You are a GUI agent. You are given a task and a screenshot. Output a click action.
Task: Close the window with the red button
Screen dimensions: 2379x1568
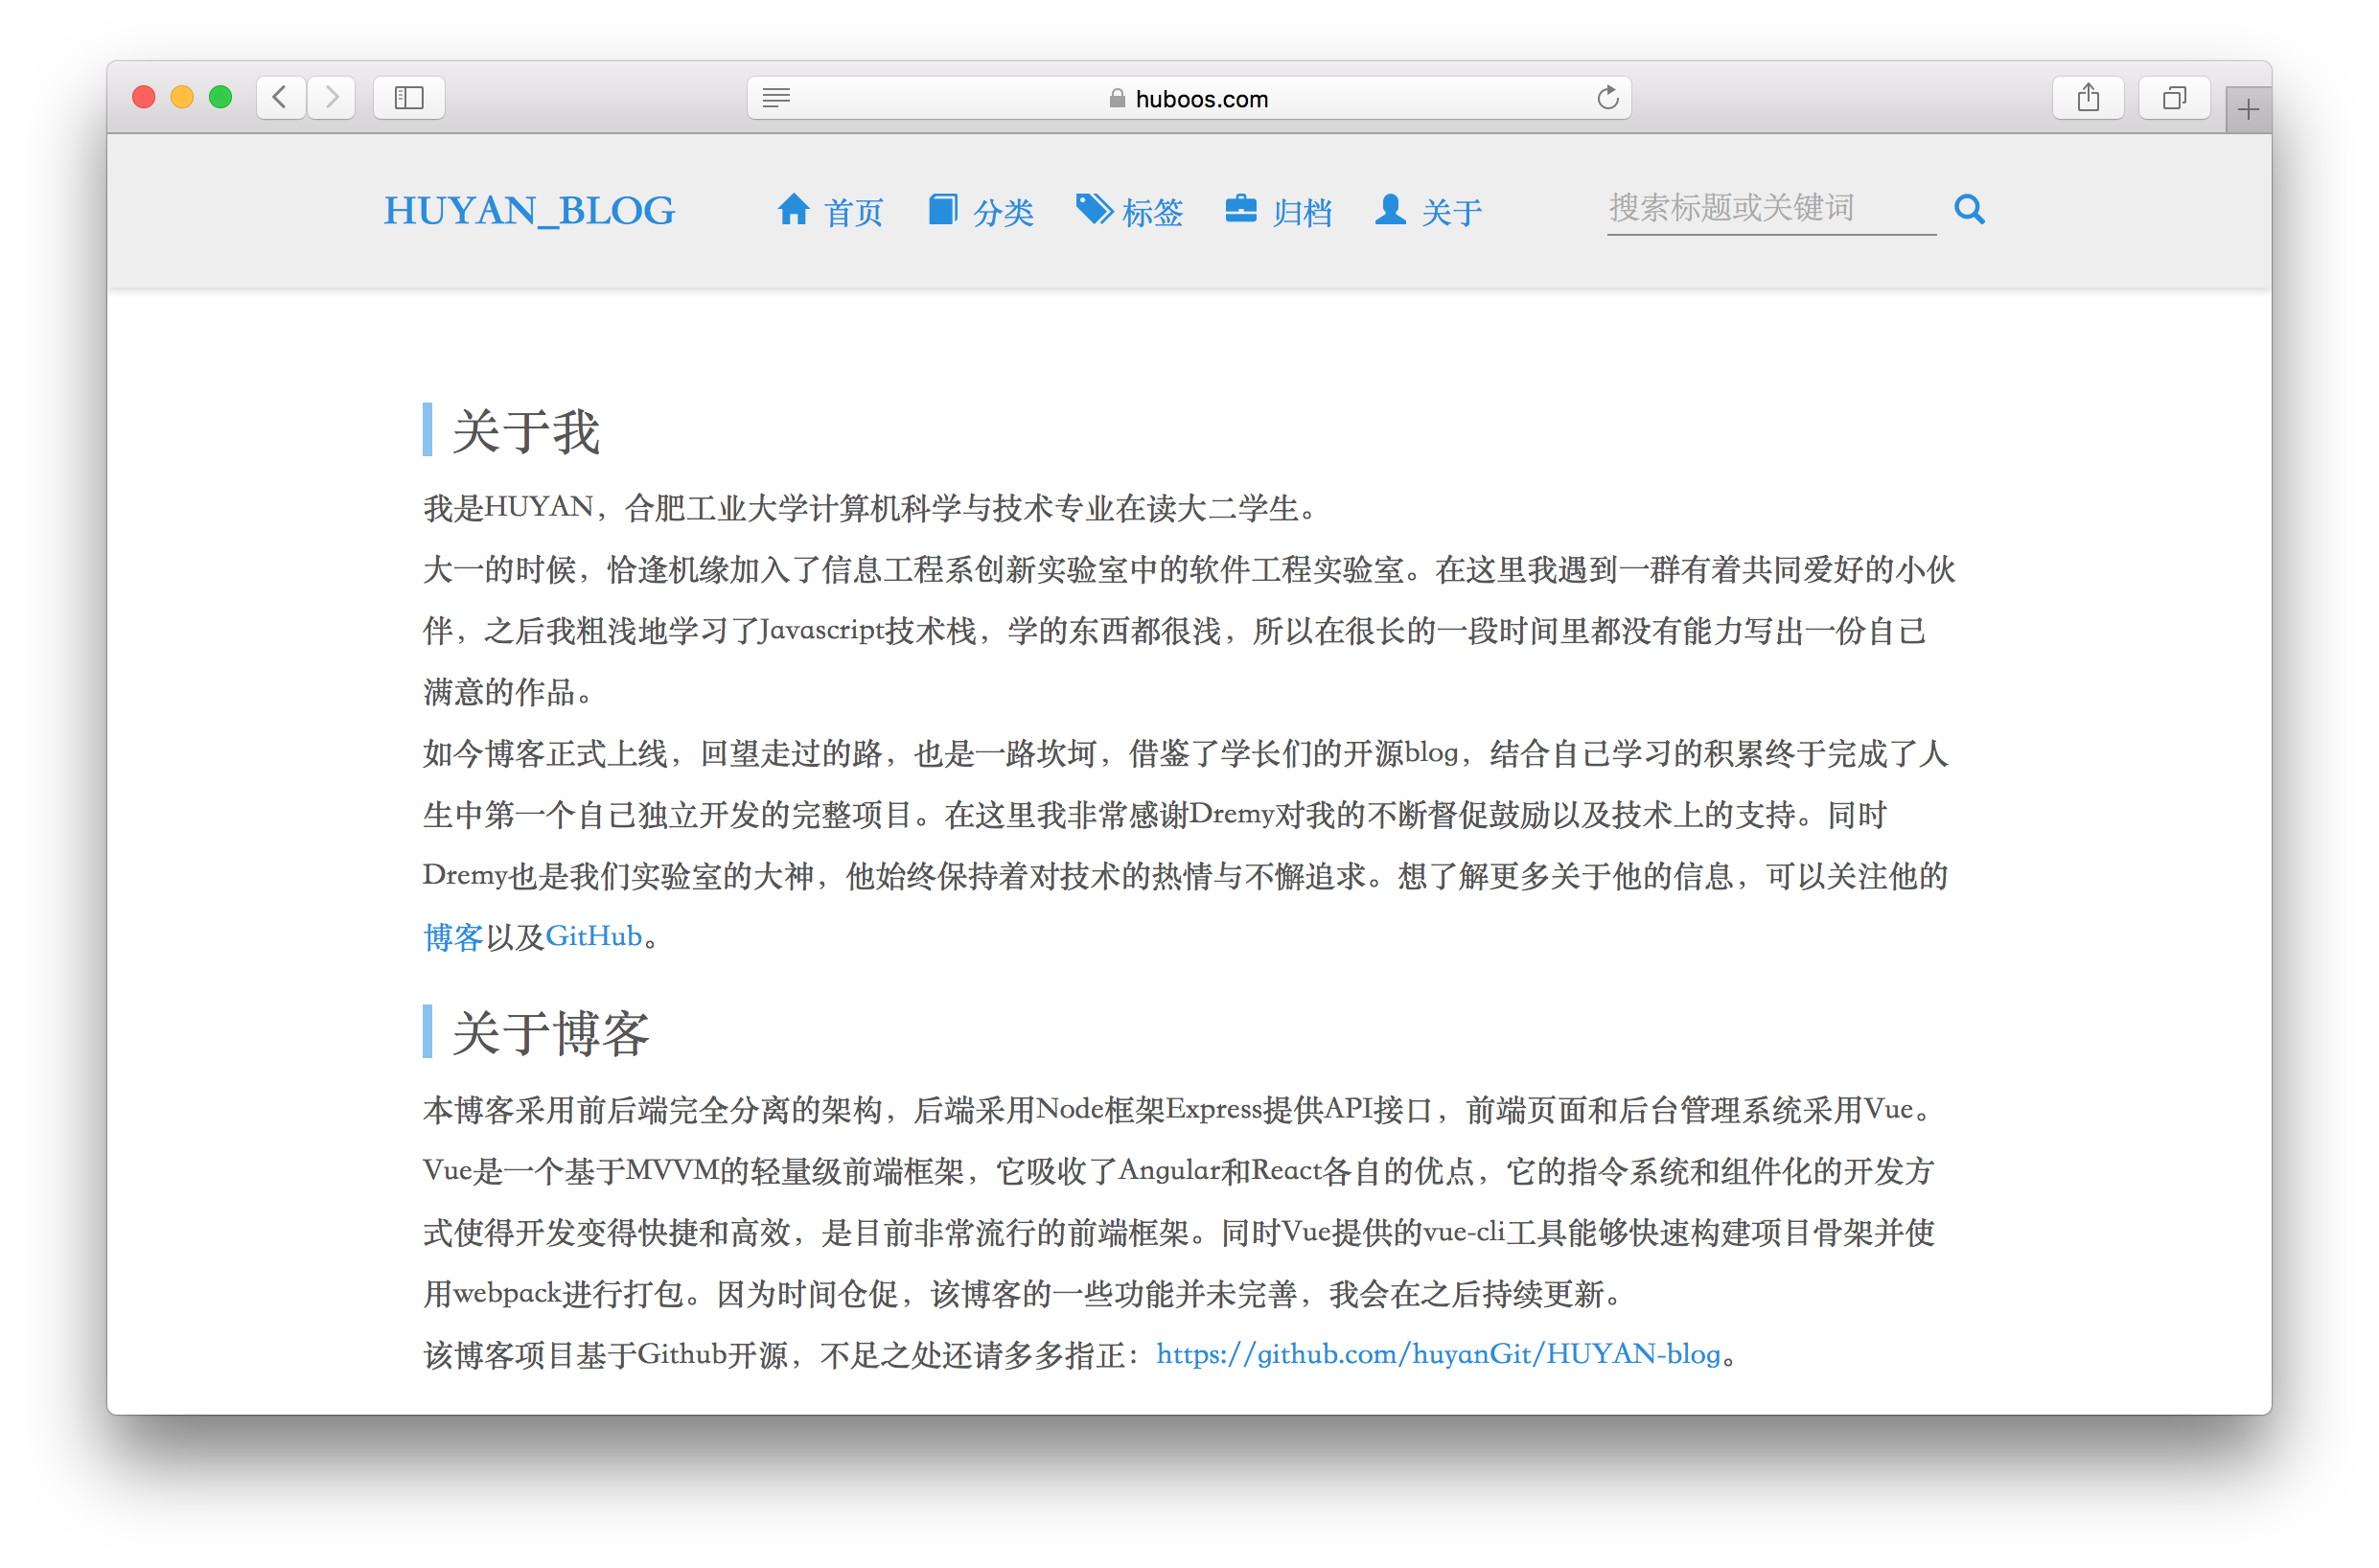[144, 97]
